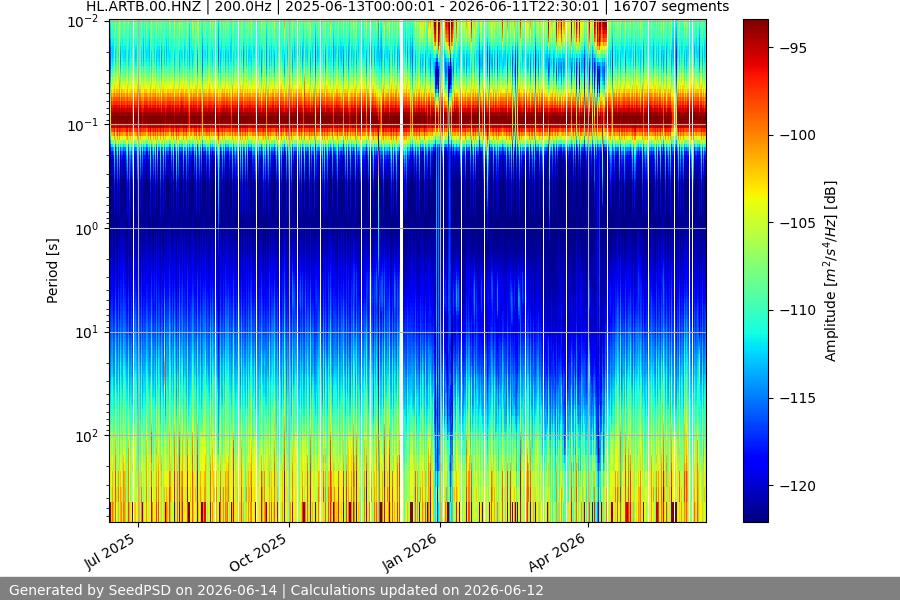Click the 10⁻² y-axis tick label
The width and height of the screenshot is (900, 600).
click(x=83, y=22)
